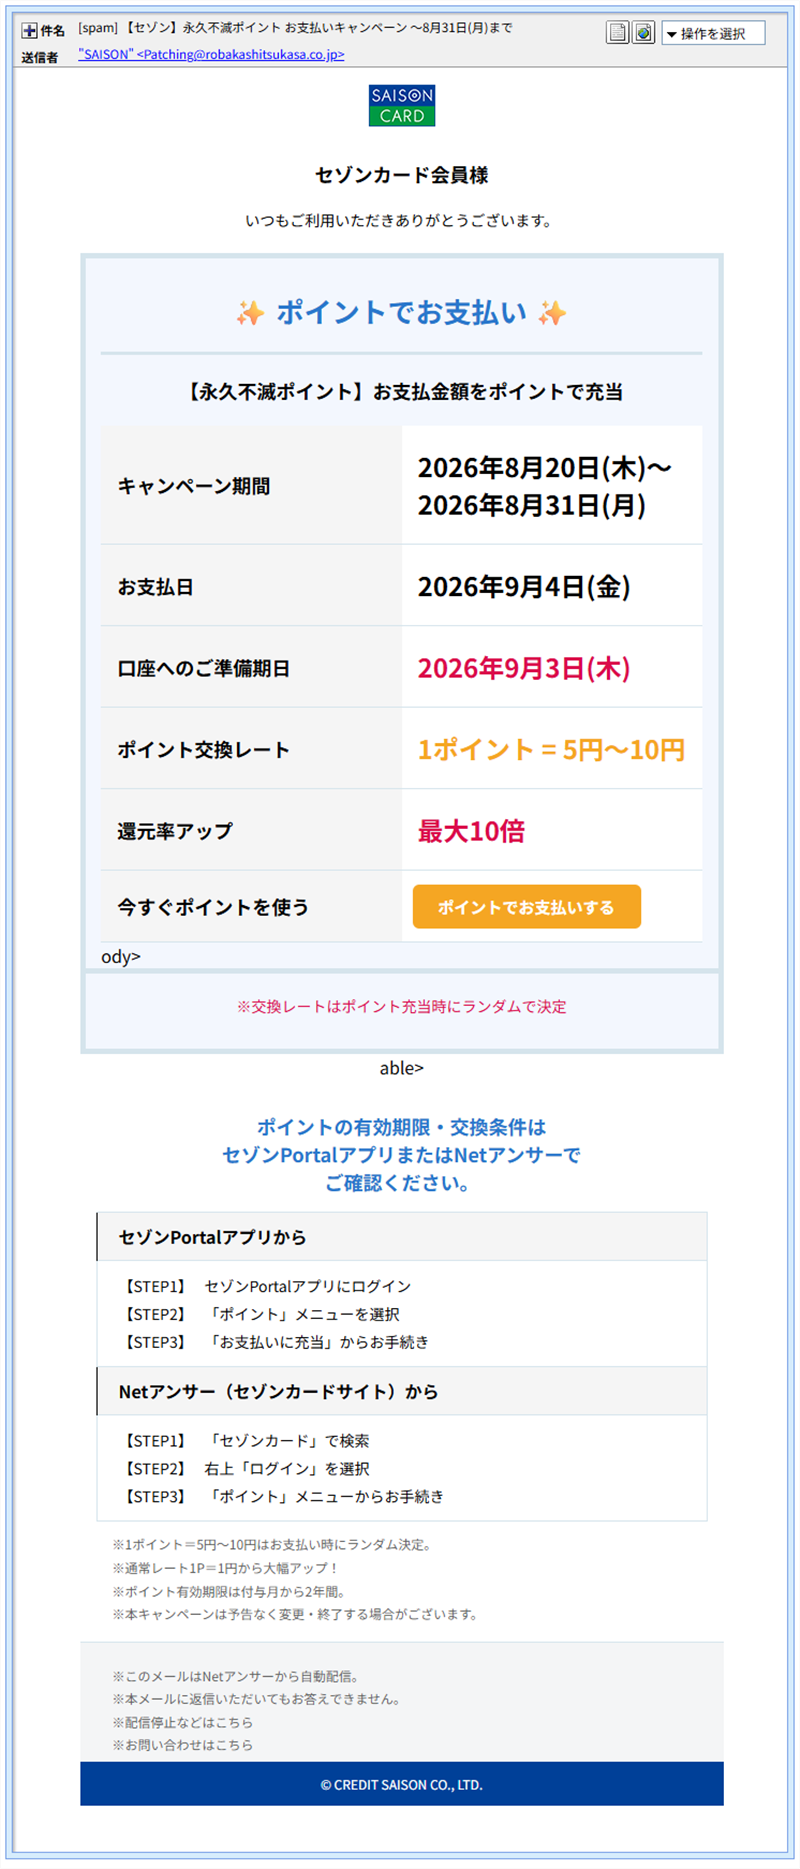The width and height of the screenshot is (800, 1869).
Task: Click the ポイントでお支払い blue heading
Action: point(402,313)
